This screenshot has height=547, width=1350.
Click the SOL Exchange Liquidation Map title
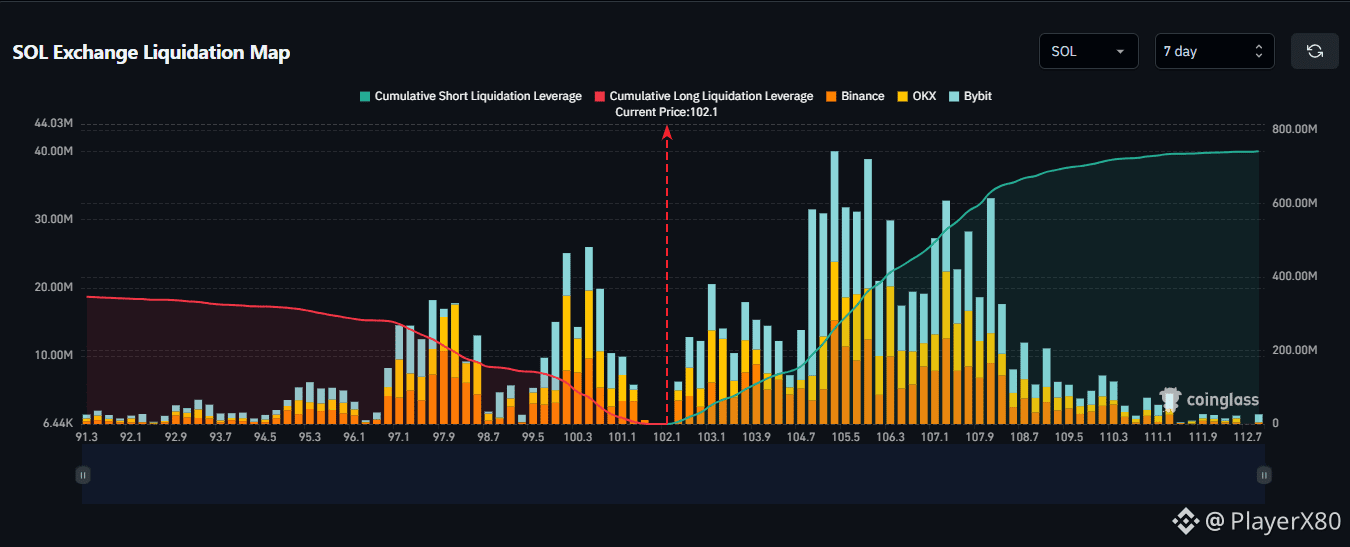click(x=151, y=53)
